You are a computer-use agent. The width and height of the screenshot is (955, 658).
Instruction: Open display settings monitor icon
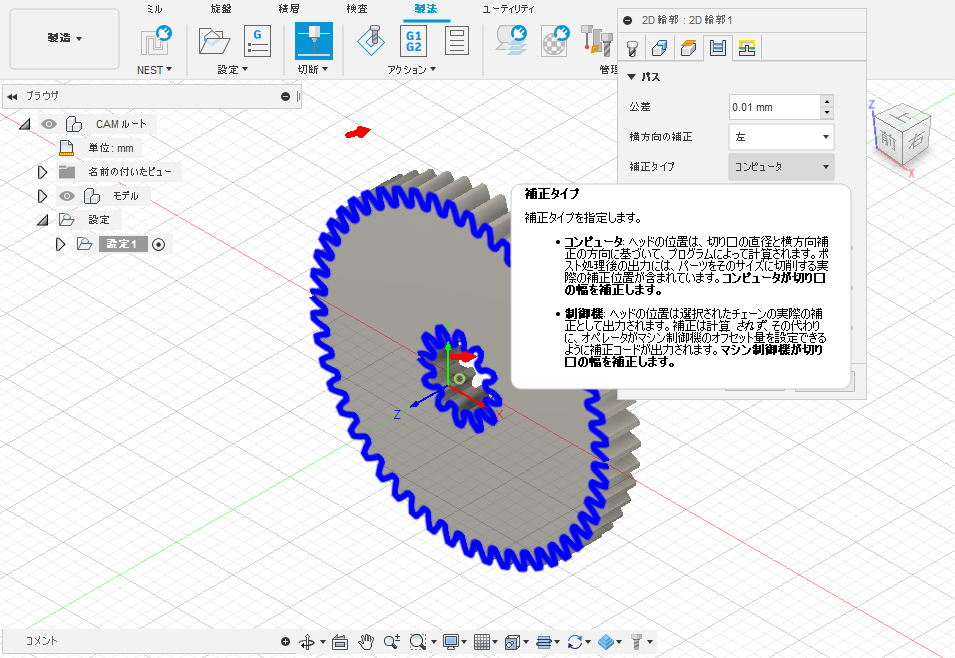[x=451, y=642]
